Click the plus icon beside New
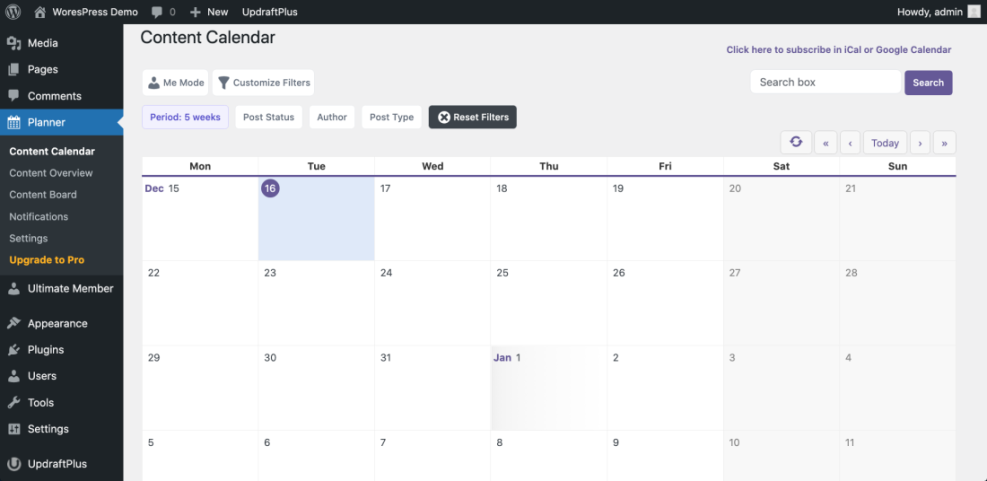 pyautogui.click(x=195, y=12)
